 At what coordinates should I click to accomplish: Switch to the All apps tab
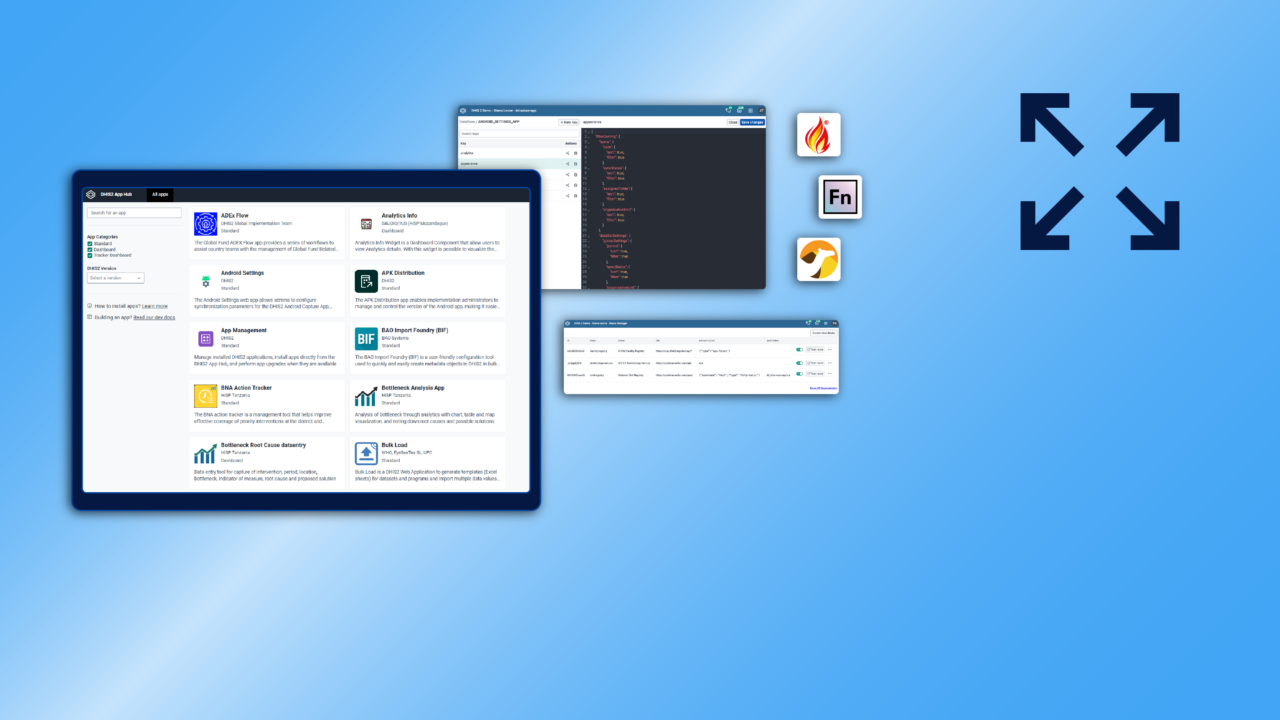[160, 194]
